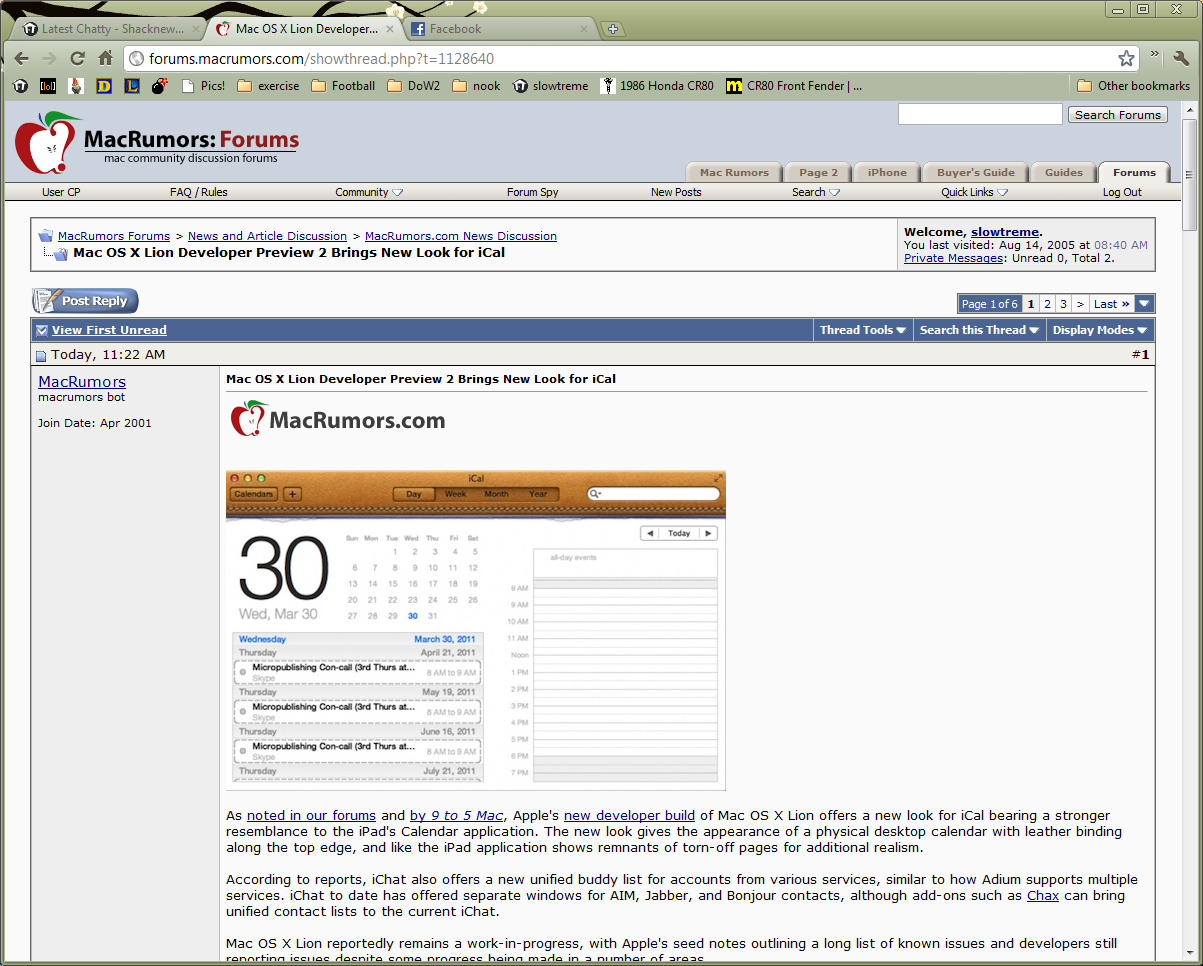Open the slowtreme bookmark
The height and width of the screenshot is (966, 1203).
(551, 86)
